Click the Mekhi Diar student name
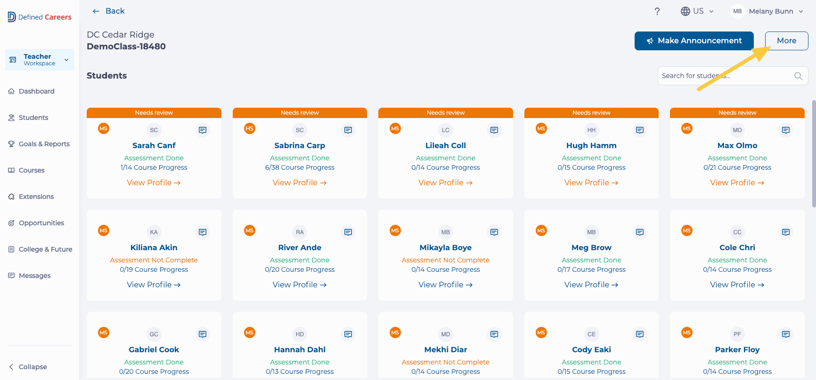816x380 pixels. click(x=445, y=350)
